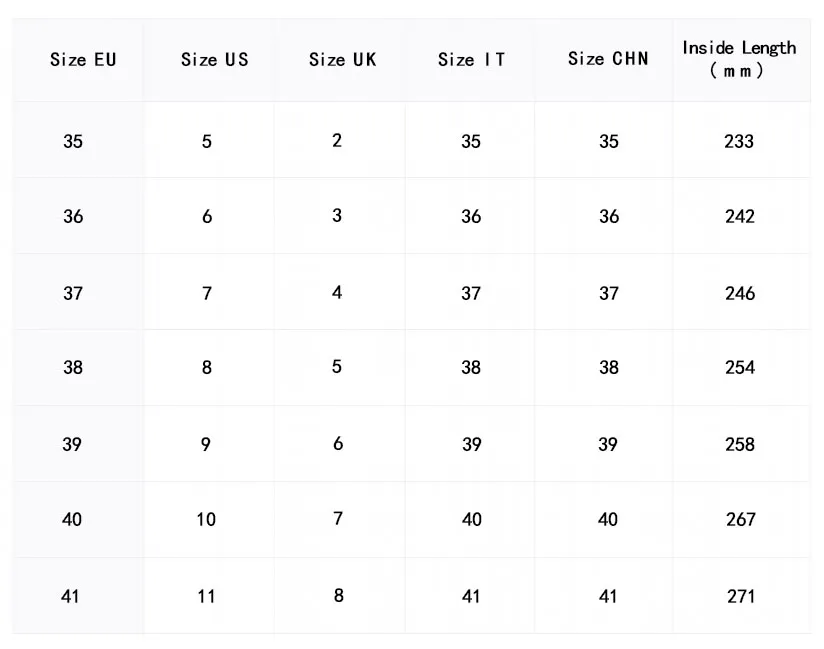
Task: Select the 258 inside length cell
Action: pyautogui.click(x=739, y=444)
